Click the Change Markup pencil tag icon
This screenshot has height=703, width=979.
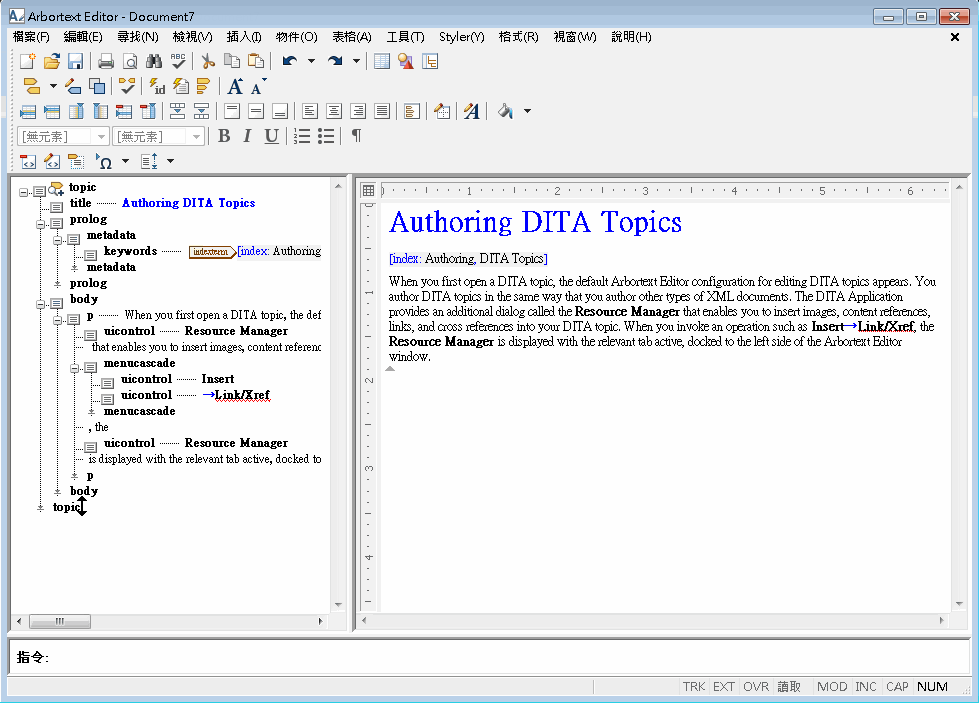[73, 86]
